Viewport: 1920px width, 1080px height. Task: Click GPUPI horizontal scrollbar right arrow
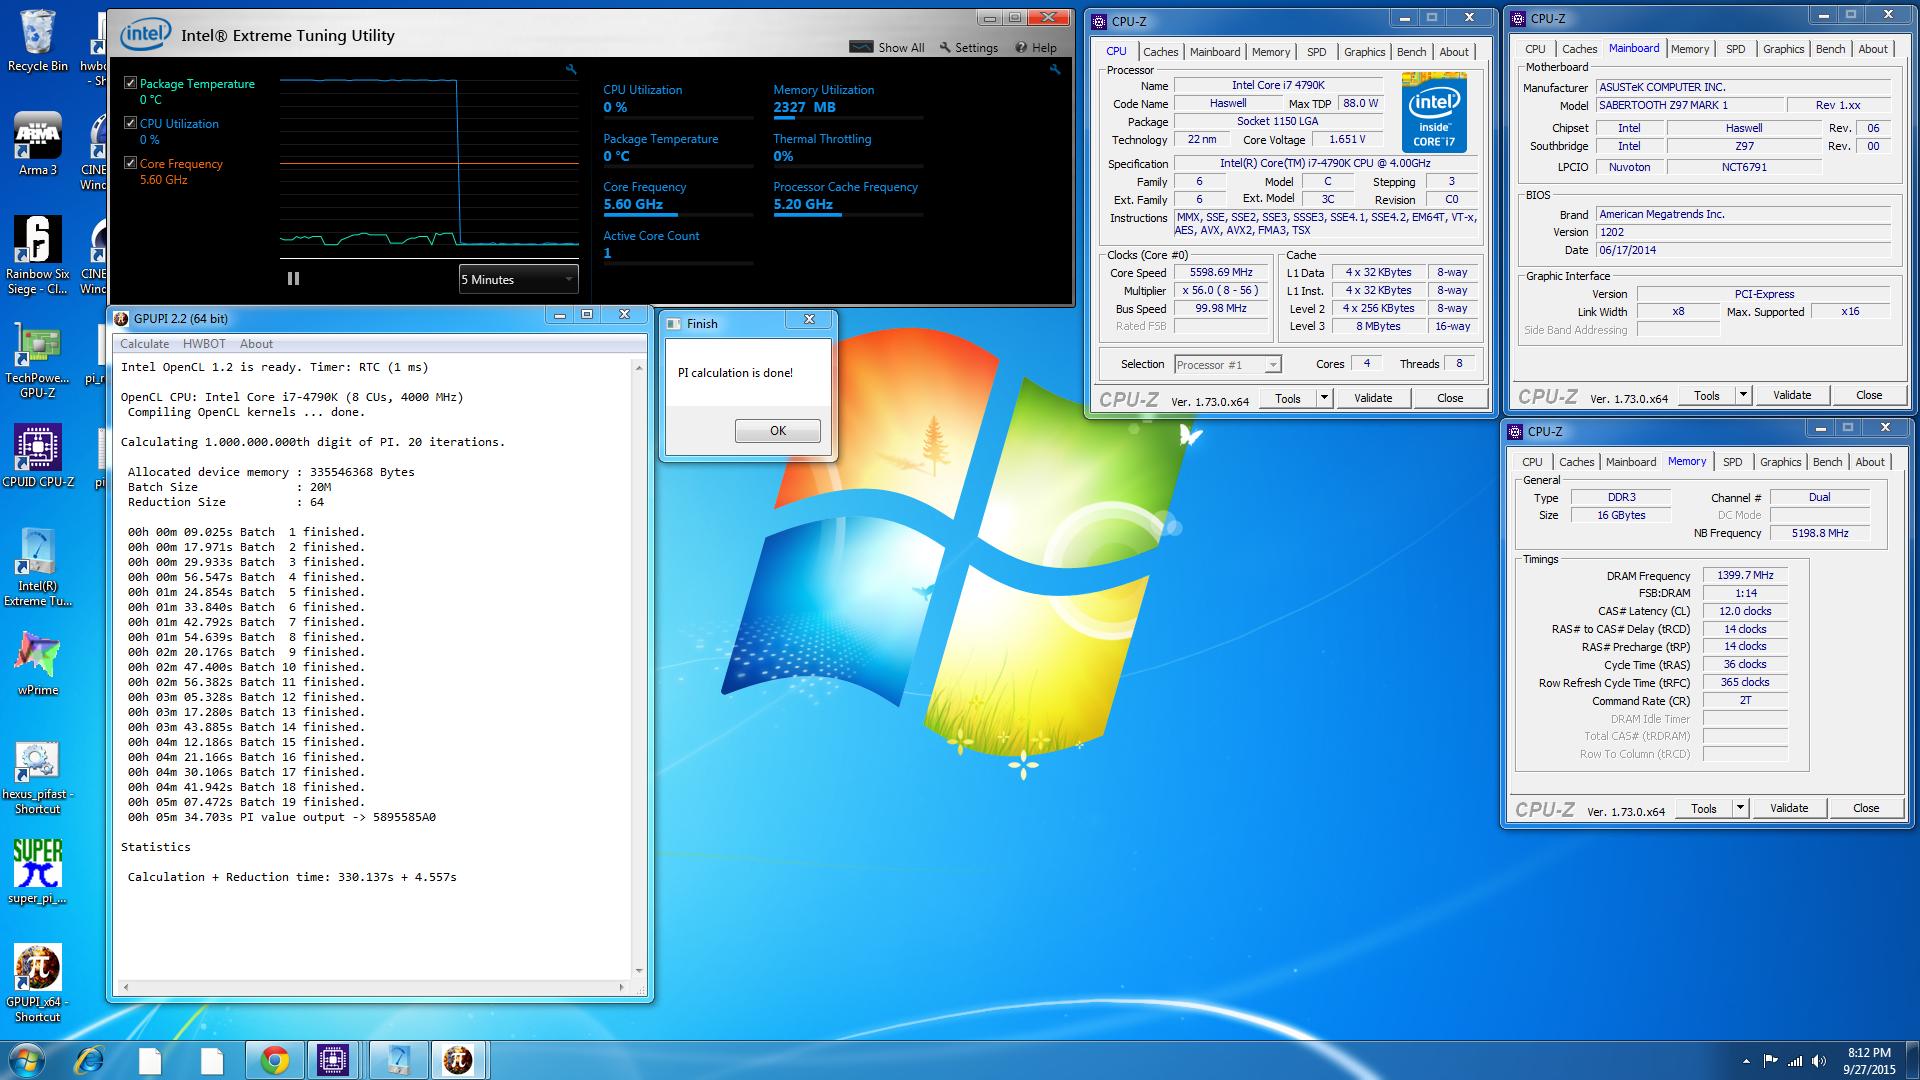coord(621,987)
